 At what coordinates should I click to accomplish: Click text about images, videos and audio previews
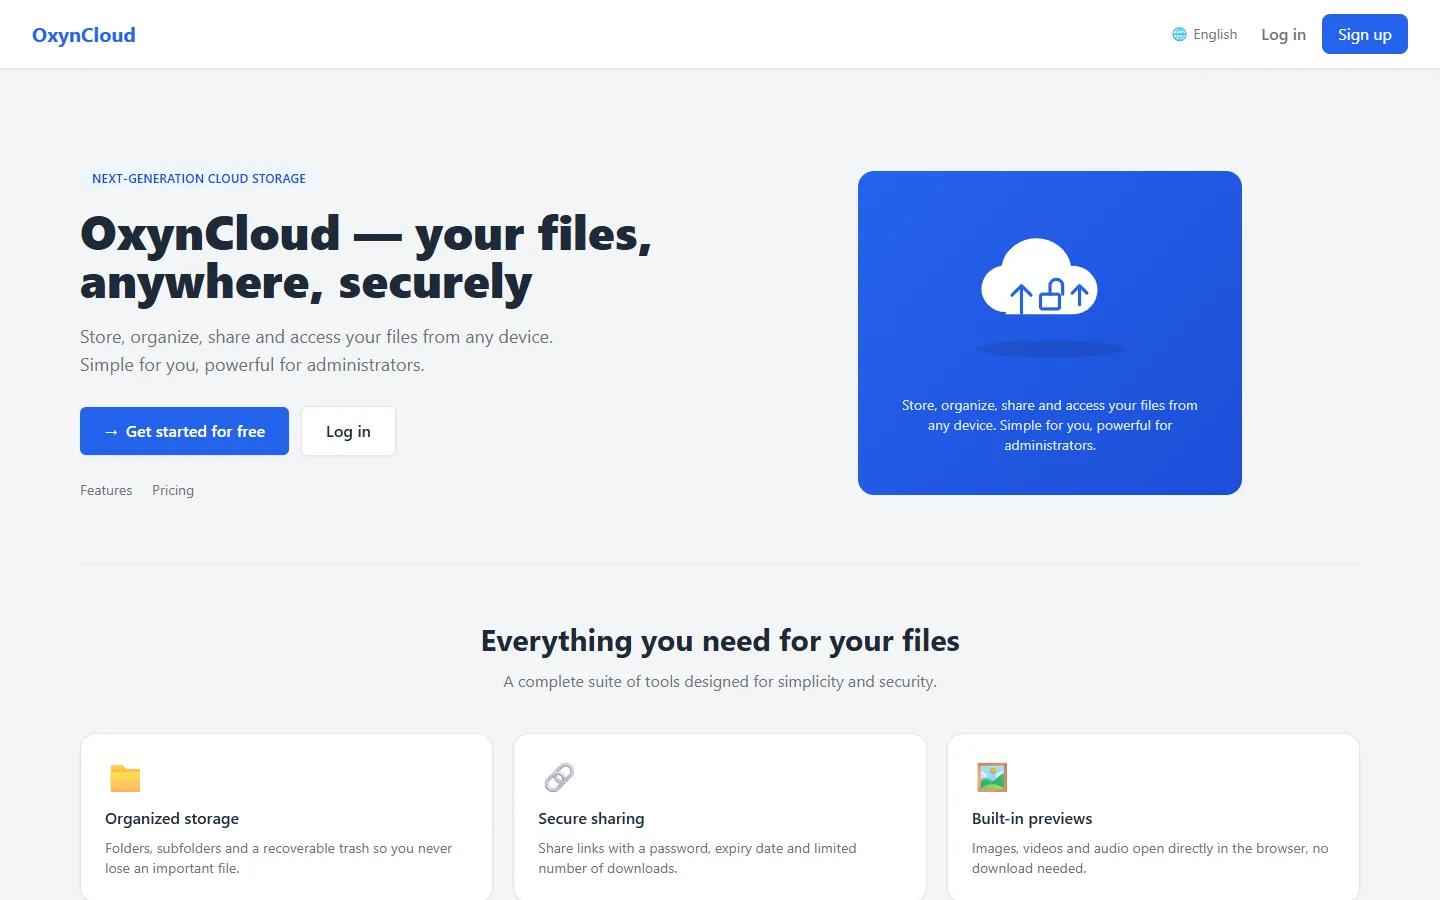1150,858
